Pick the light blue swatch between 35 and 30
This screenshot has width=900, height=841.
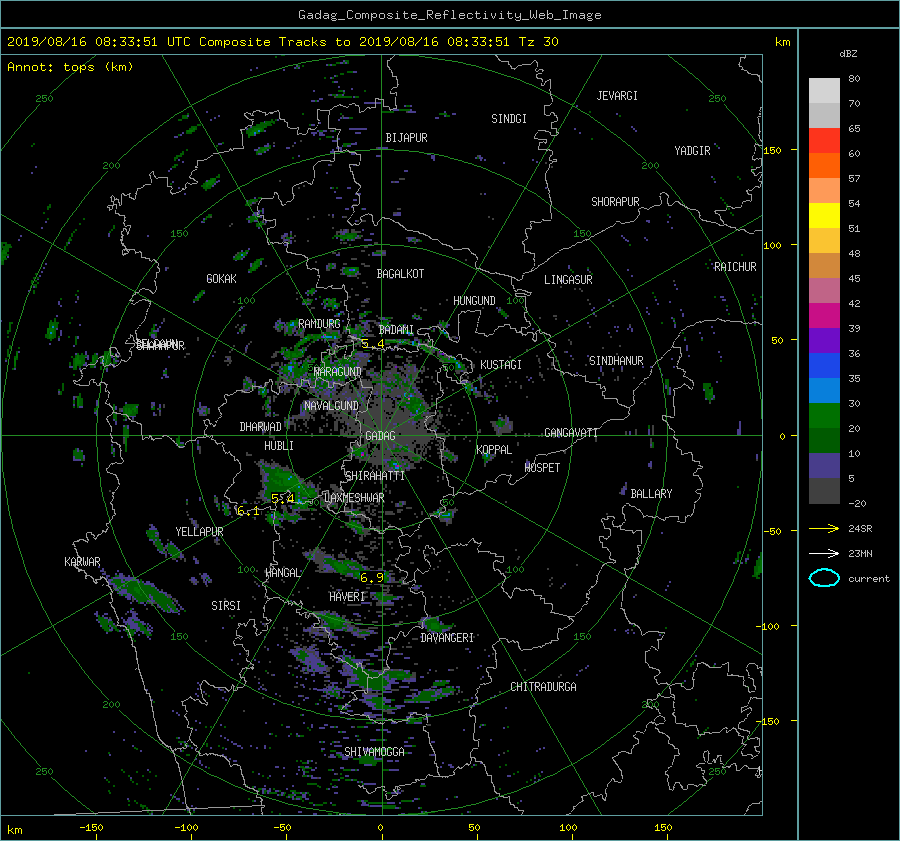pos(824,390)
